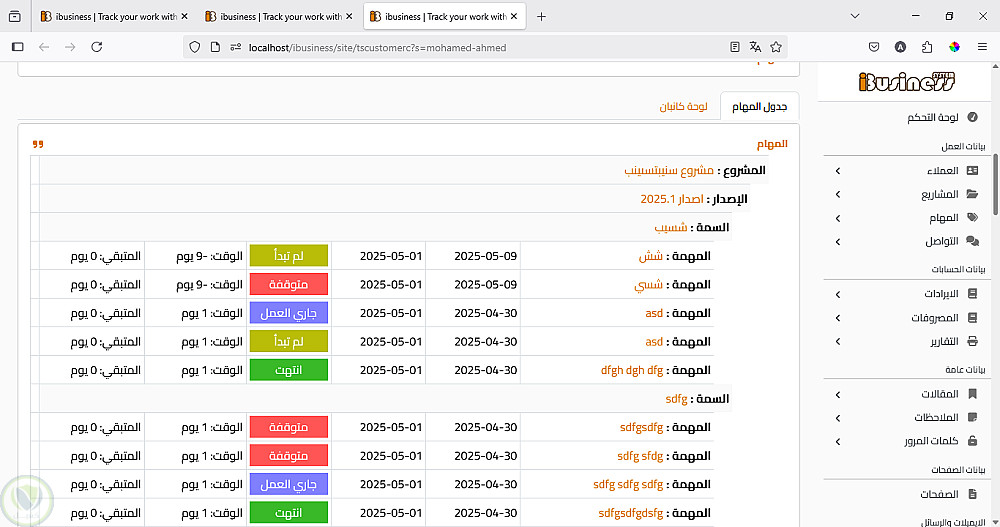This screenshot has height=527, width=1000.
Task: Click green انتهت status badge of dfgh dgh dfg
Action: pyautogui.click(x=288, y=370)
